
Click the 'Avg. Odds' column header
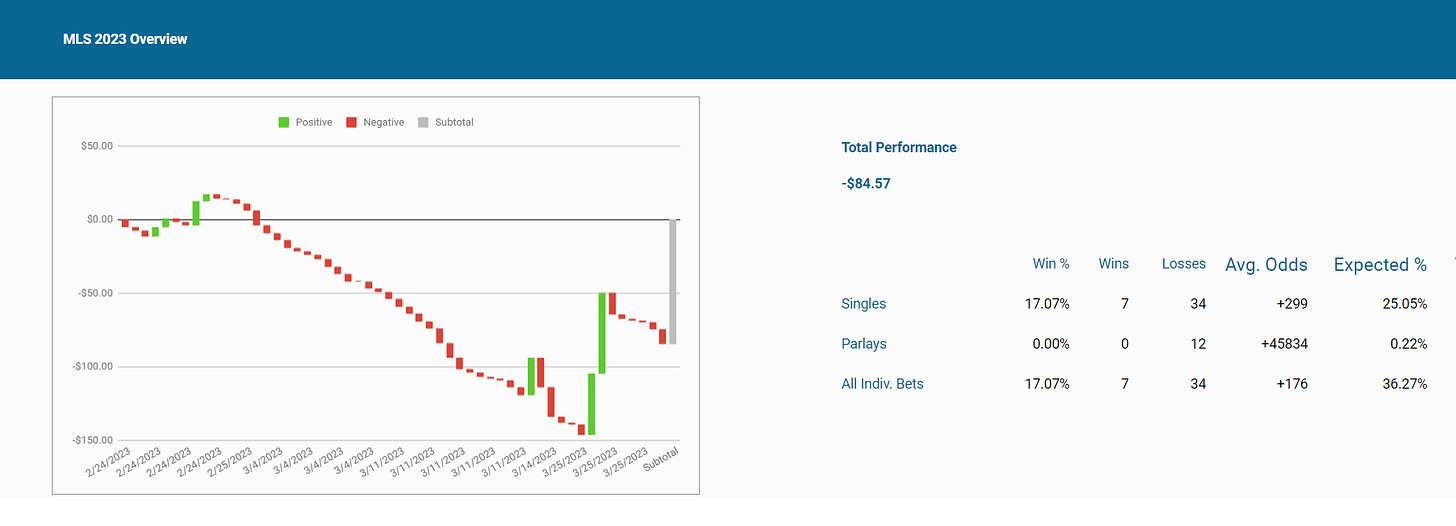coord(1266,265)
